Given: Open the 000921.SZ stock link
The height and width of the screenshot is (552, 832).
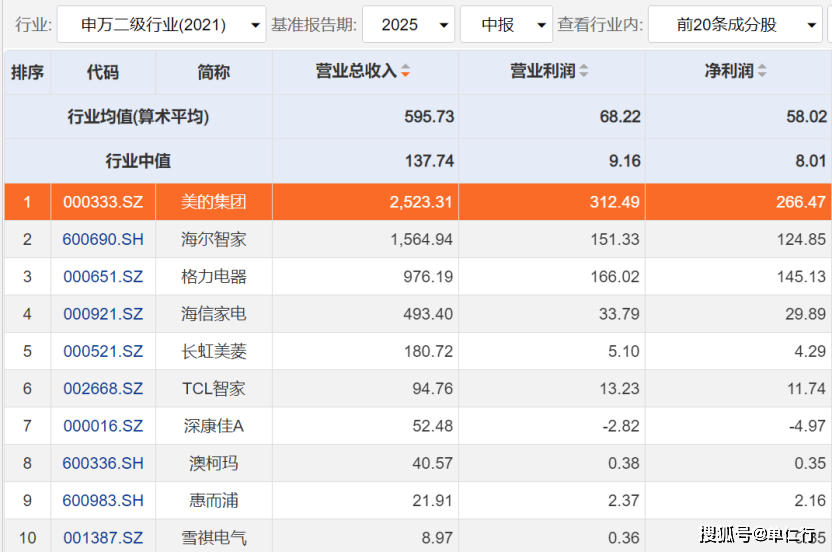Looking at the screenshot, I should point(103,314).
